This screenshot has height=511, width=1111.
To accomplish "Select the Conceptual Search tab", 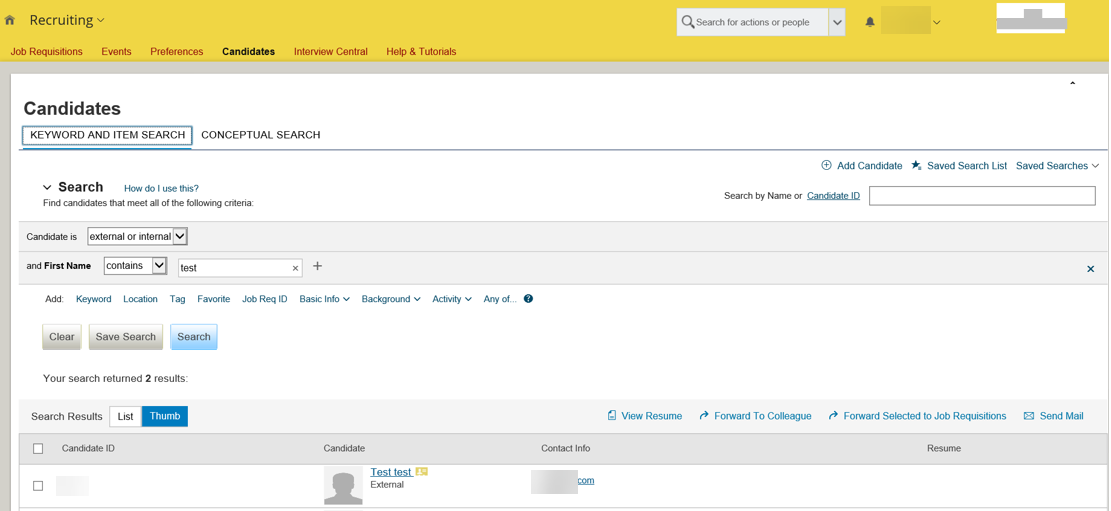I will pos(261,135).
